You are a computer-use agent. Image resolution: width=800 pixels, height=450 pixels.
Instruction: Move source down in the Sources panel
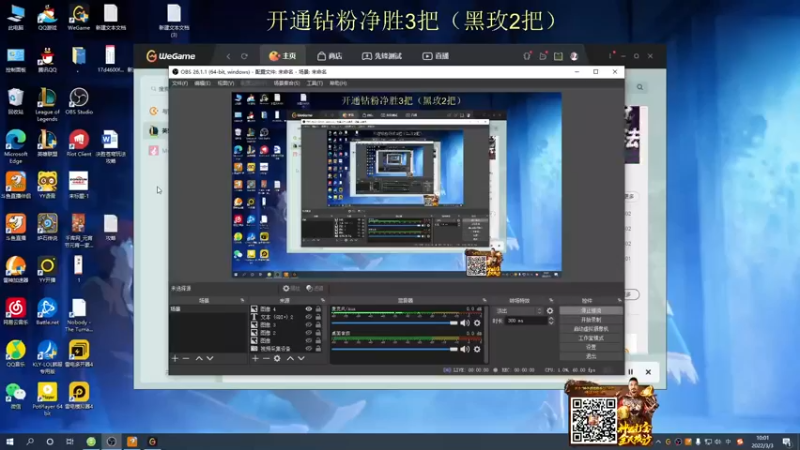tap(301, 359)
